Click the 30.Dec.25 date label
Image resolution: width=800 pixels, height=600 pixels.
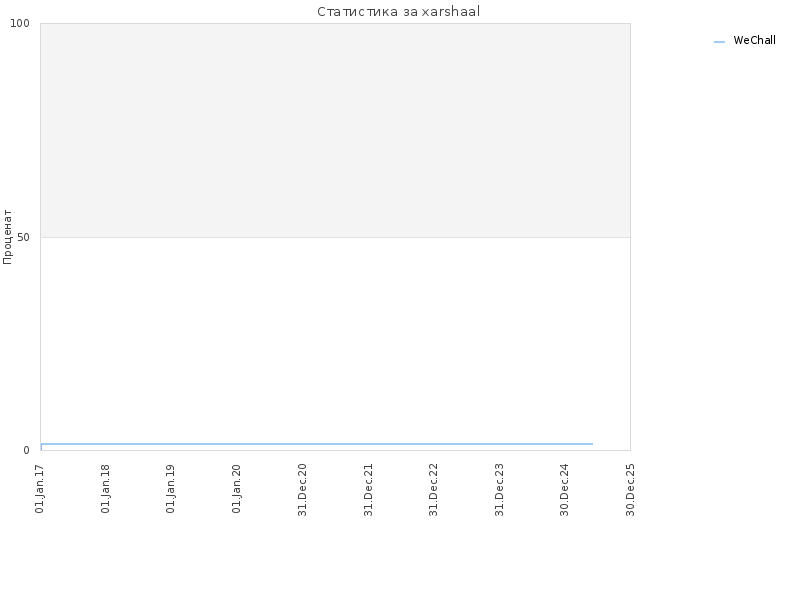coord(630,490)
